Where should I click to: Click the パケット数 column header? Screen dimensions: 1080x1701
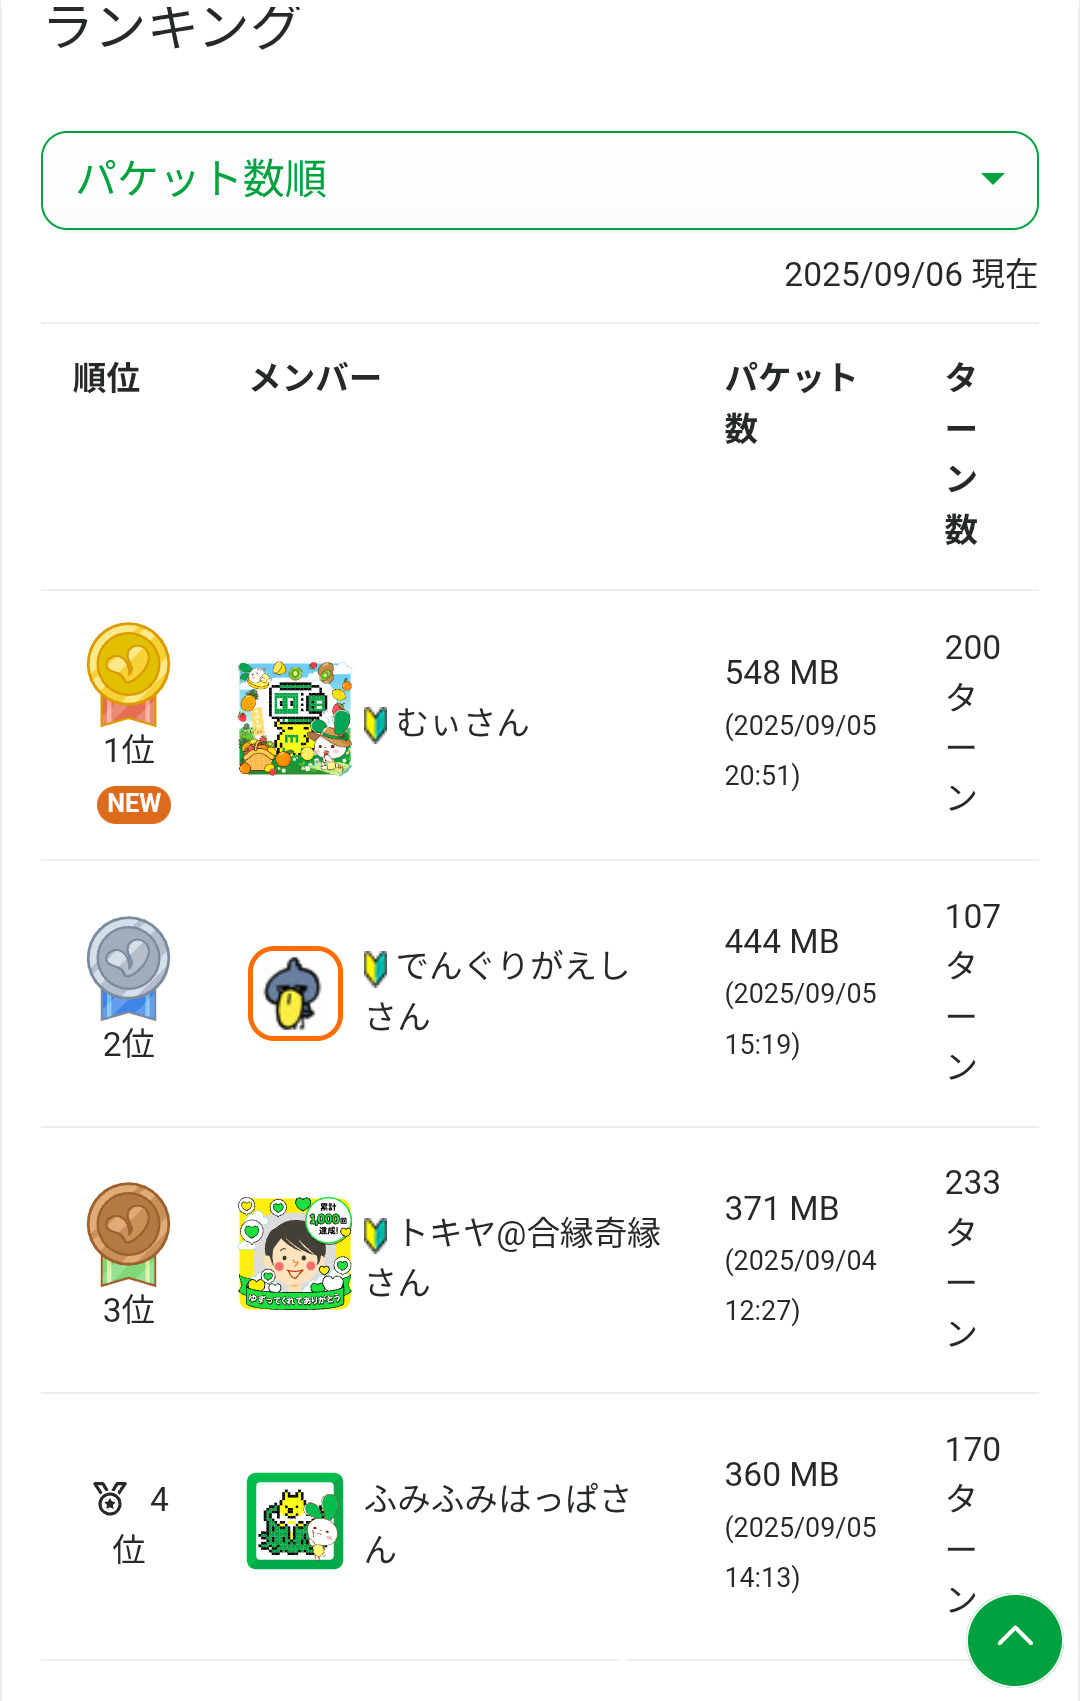790,402
